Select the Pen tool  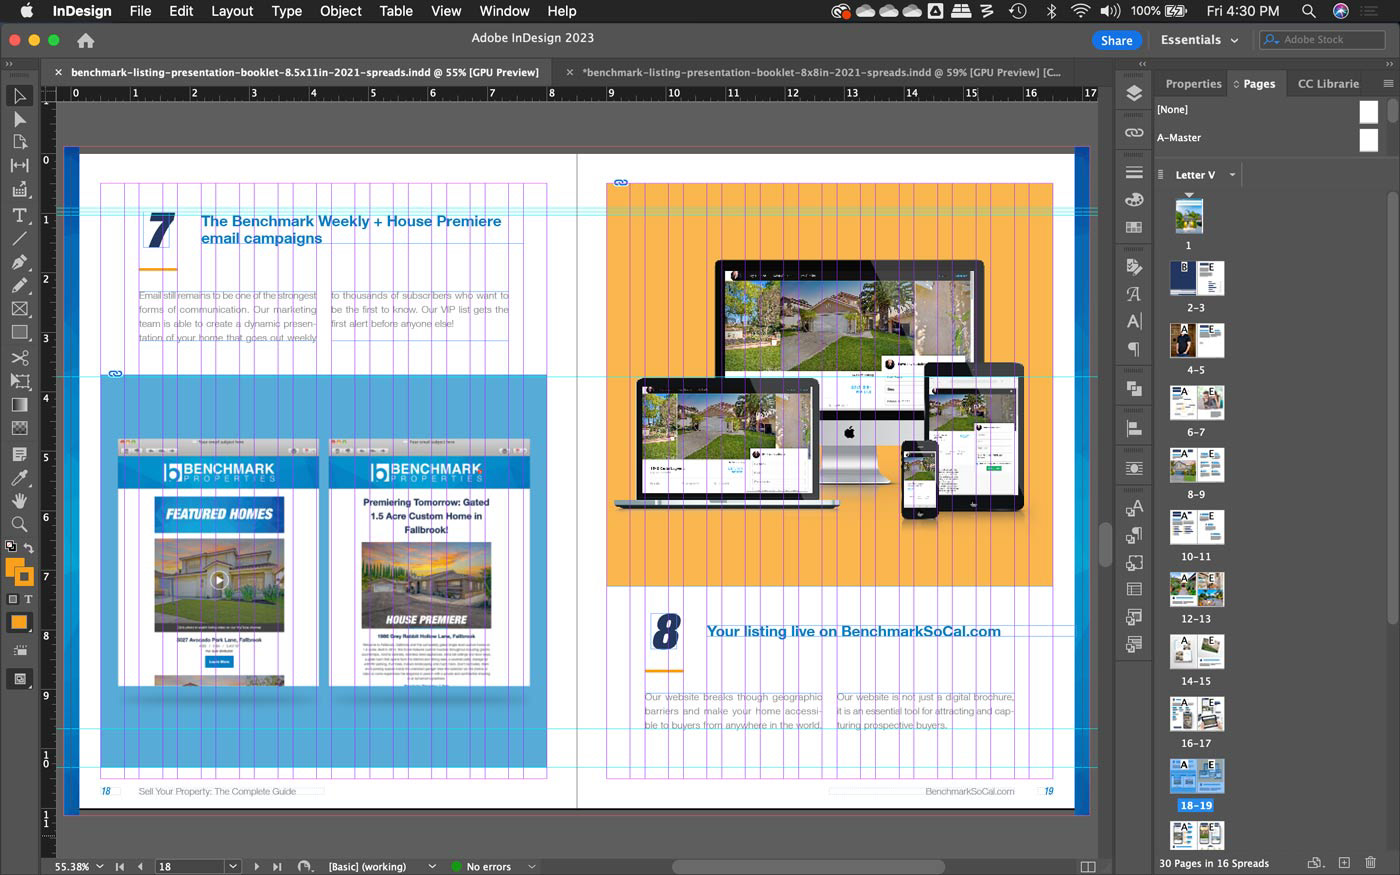pos(19,262)
